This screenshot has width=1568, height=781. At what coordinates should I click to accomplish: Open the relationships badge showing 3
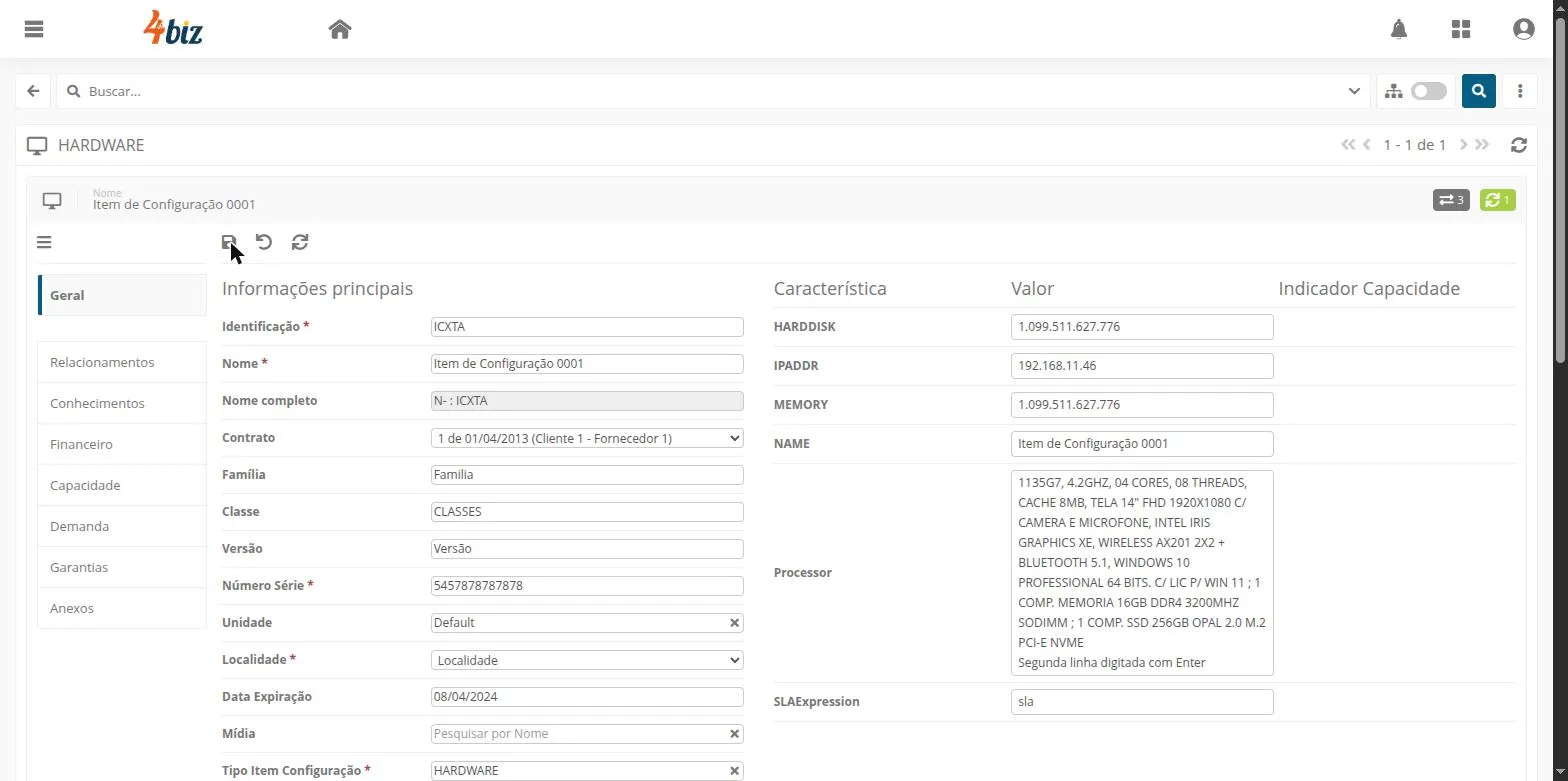click(x=1451, y=200)
